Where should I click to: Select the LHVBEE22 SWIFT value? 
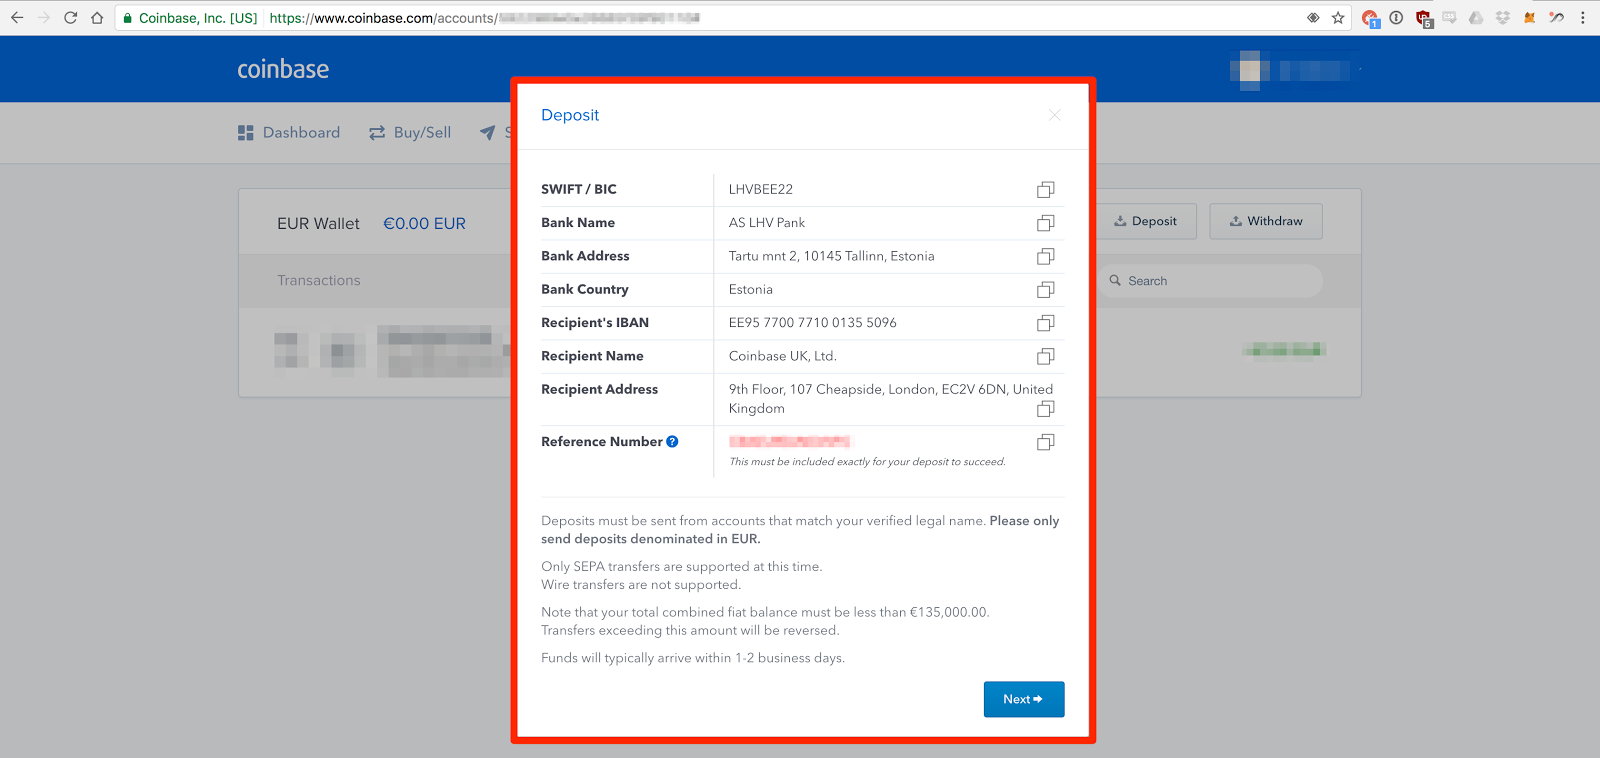coord(761,189)
